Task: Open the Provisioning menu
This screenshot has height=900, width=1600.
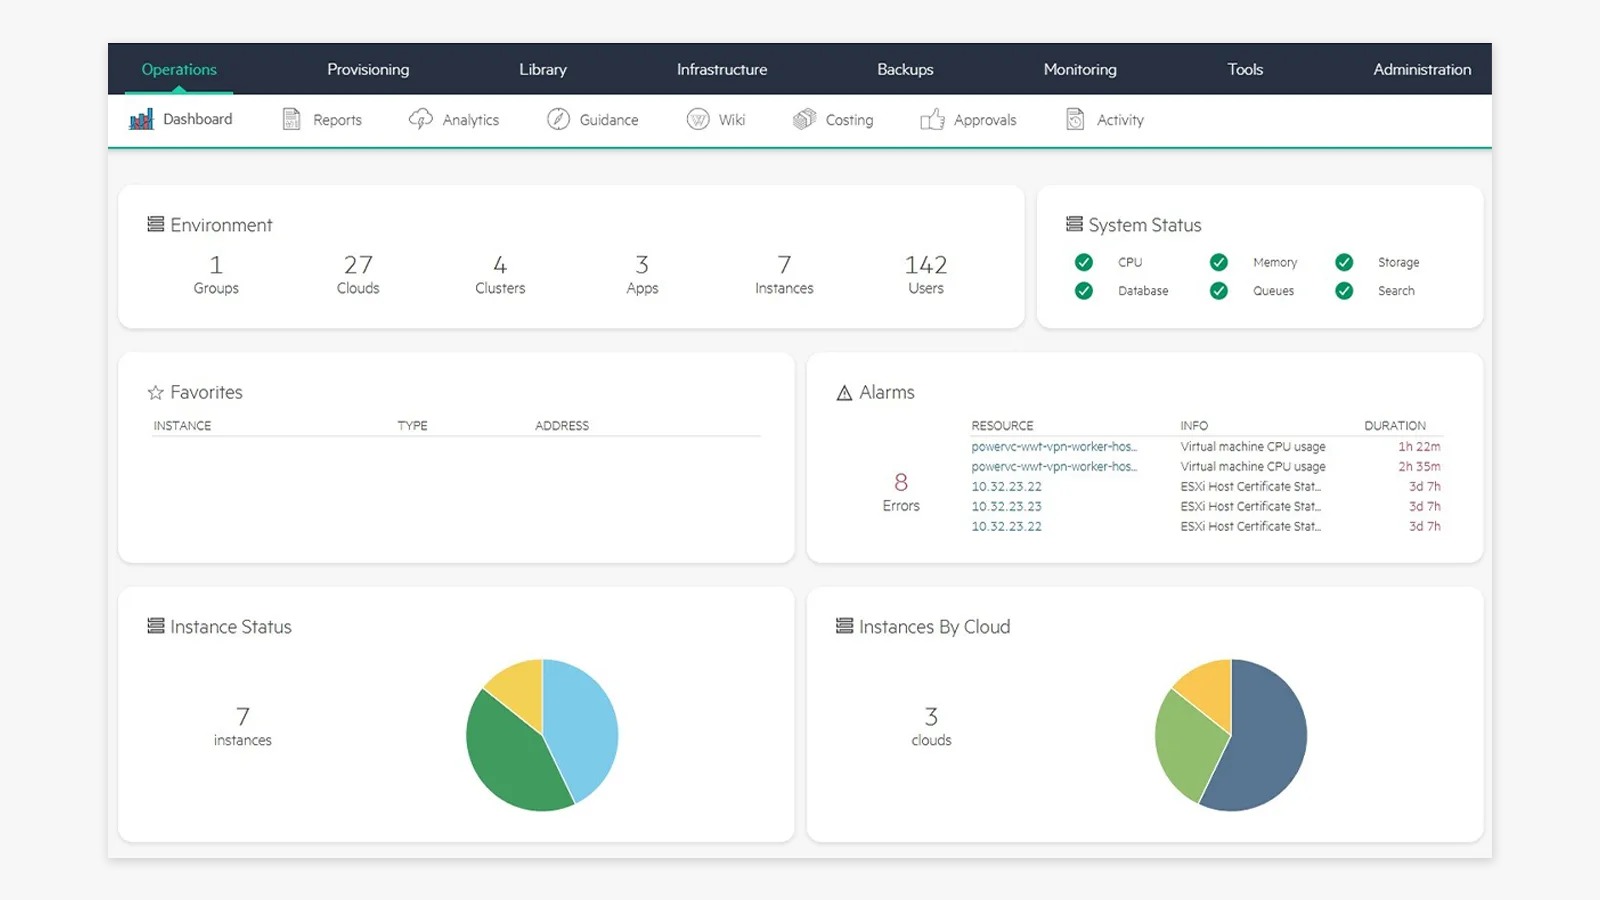Action: (x=368, y=69)
